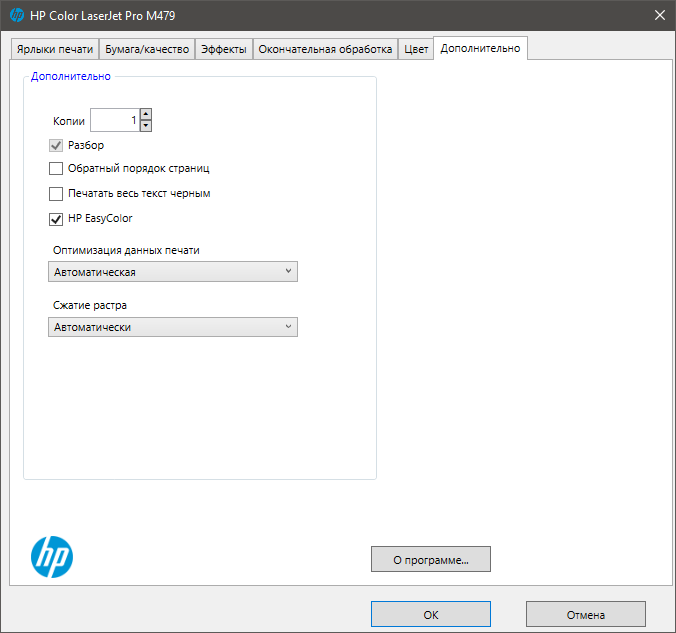
Task: Close the HP Color LaserJet Pro dialog
Action: click(660, 15)
